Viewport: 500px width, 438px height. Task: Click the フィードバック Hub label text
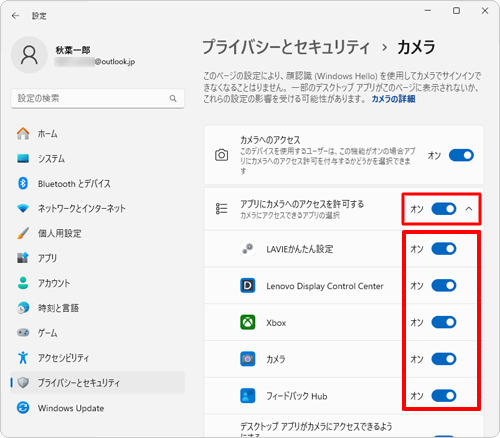tap(297, 396)
